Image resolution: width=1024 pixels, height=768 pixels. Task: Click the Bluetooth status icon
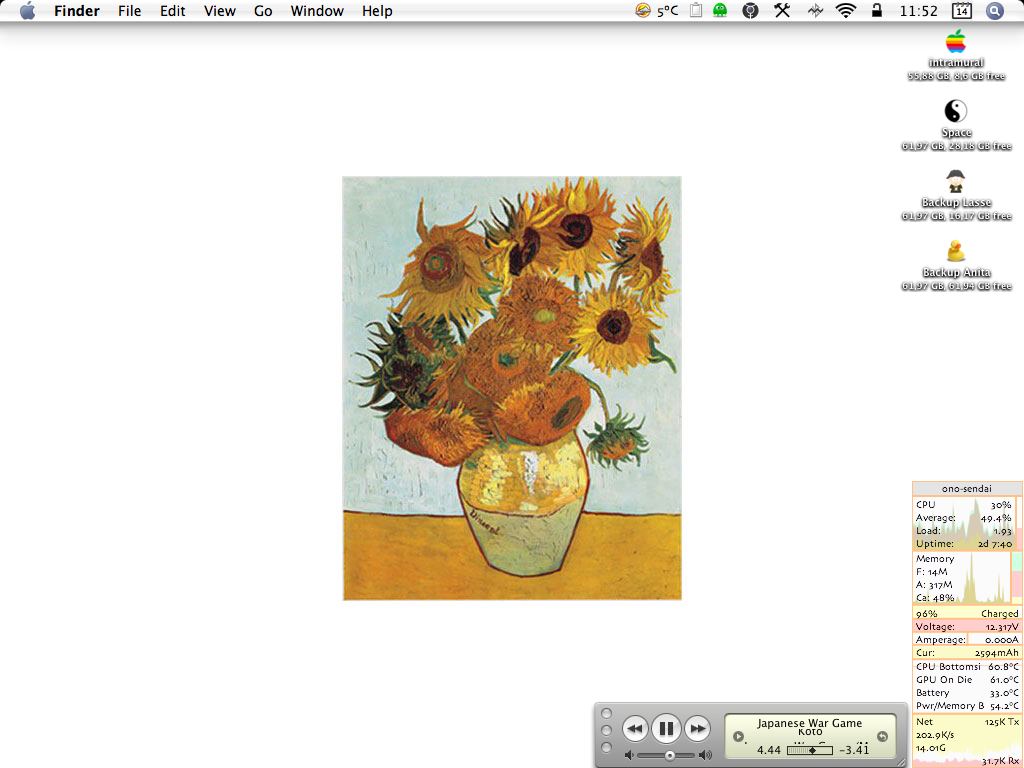click(x=815, y=10)
